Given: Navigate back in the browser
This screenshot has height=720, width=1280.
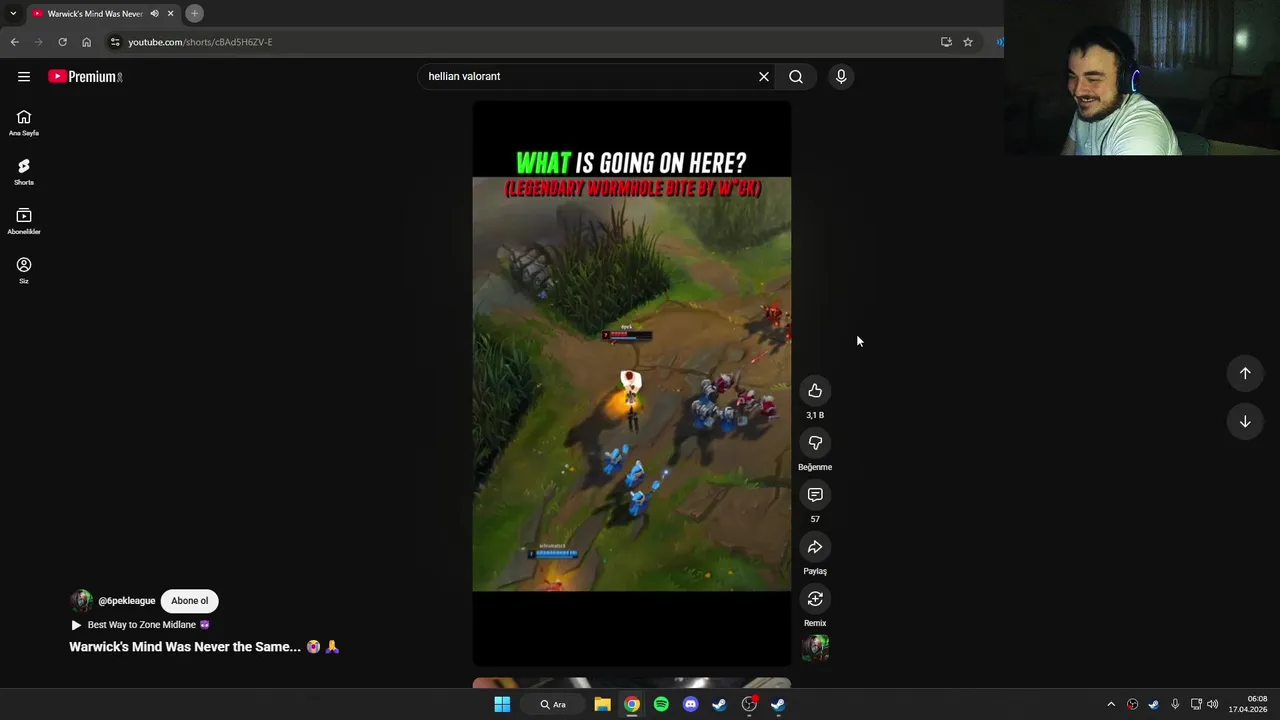Looking at the screenshot, I should pyautogui.click(x=14, y=42).
